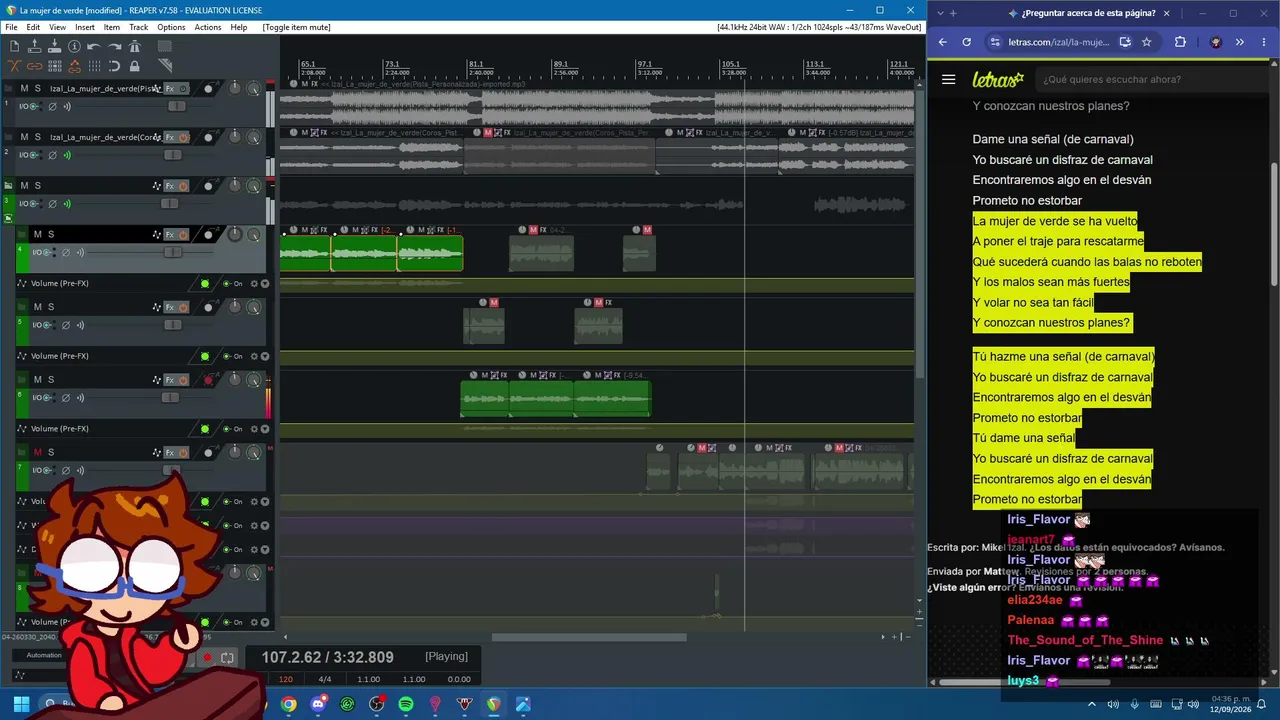Open the Track menu

pos(138,27)
